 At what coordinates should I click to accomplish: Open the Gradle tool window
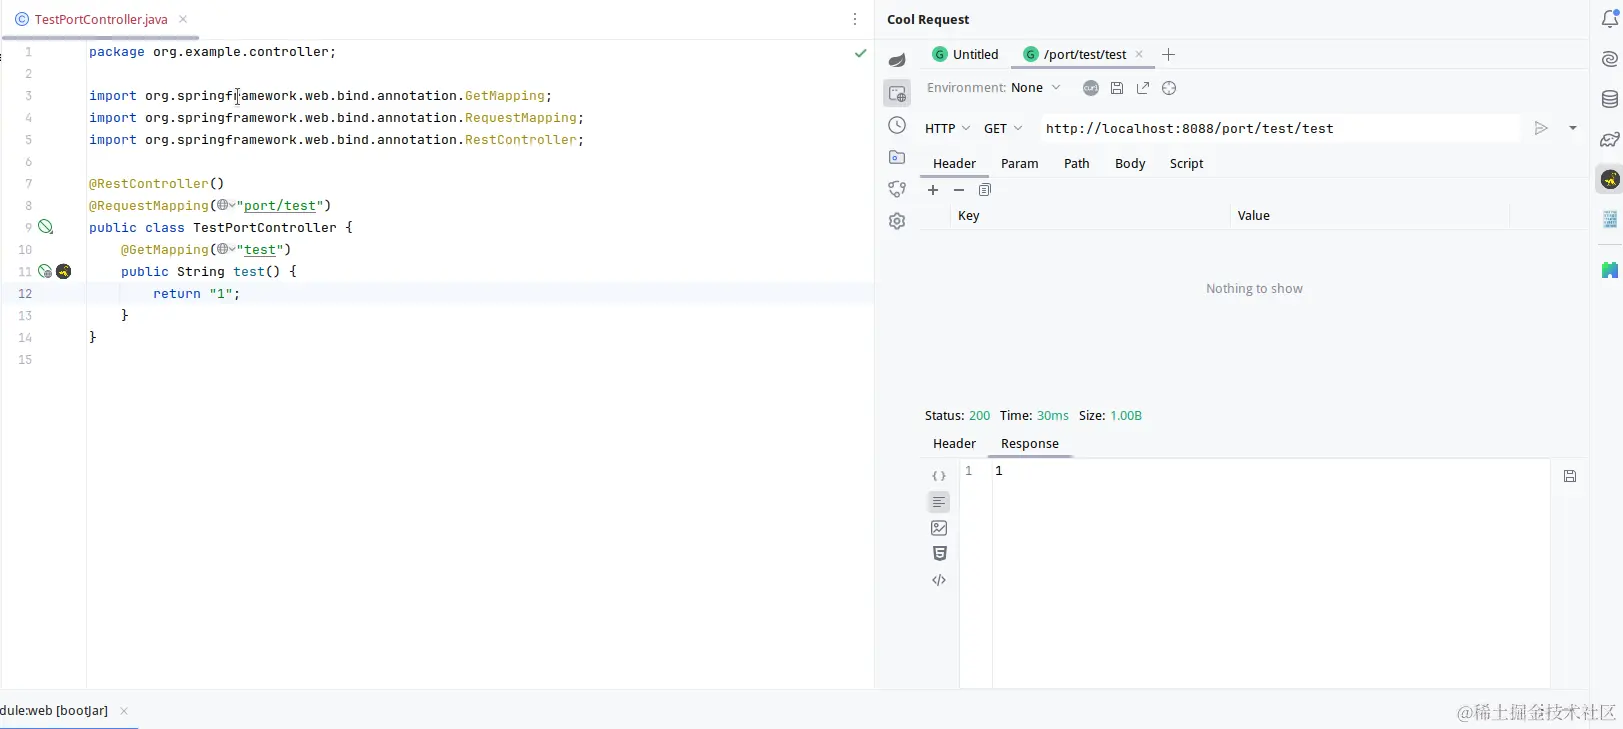(1610, 139)
